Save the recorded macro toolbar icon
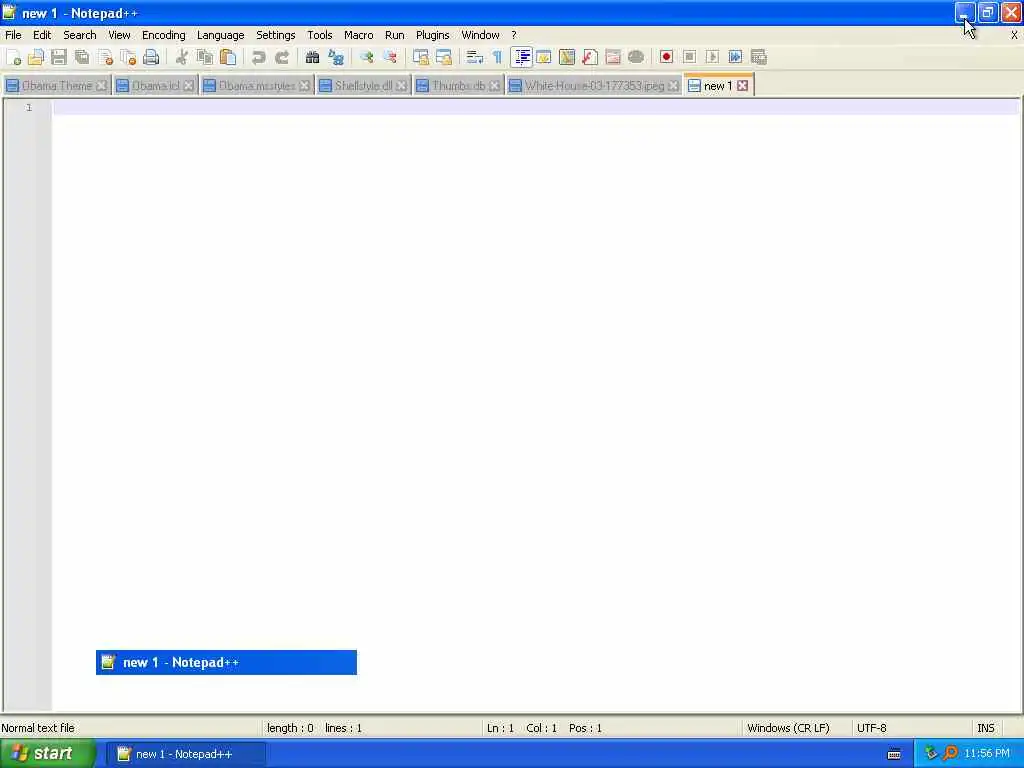 click(759, 57)
